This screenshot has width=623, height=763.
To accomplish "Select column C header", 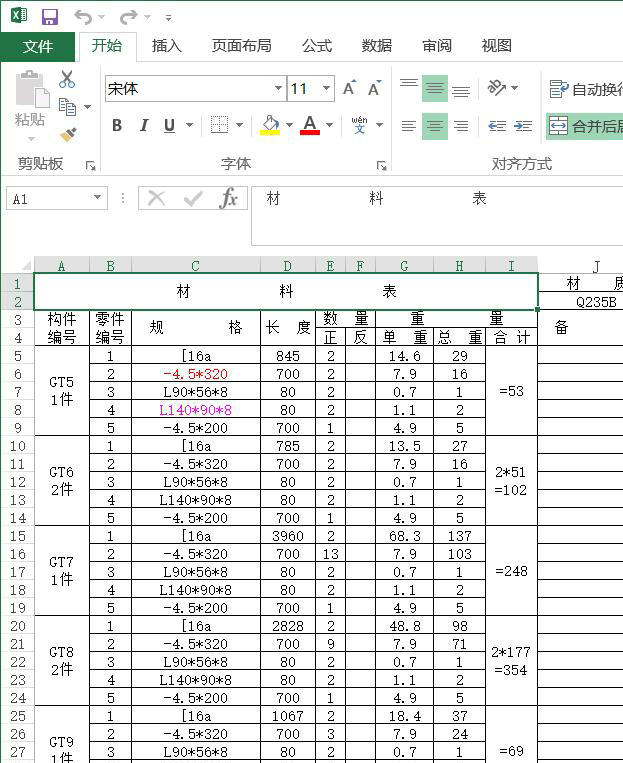I will [196, 266].
